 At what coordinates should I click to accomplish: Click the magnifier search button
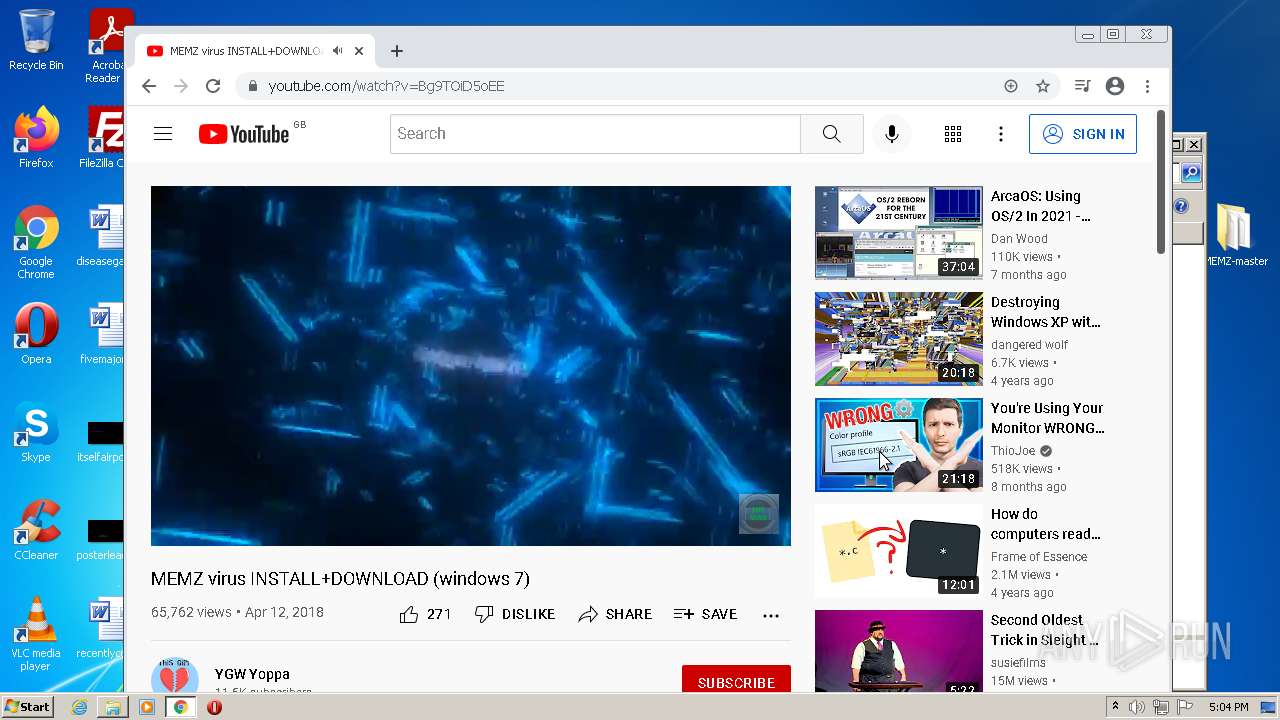click(x=832, y=134)
